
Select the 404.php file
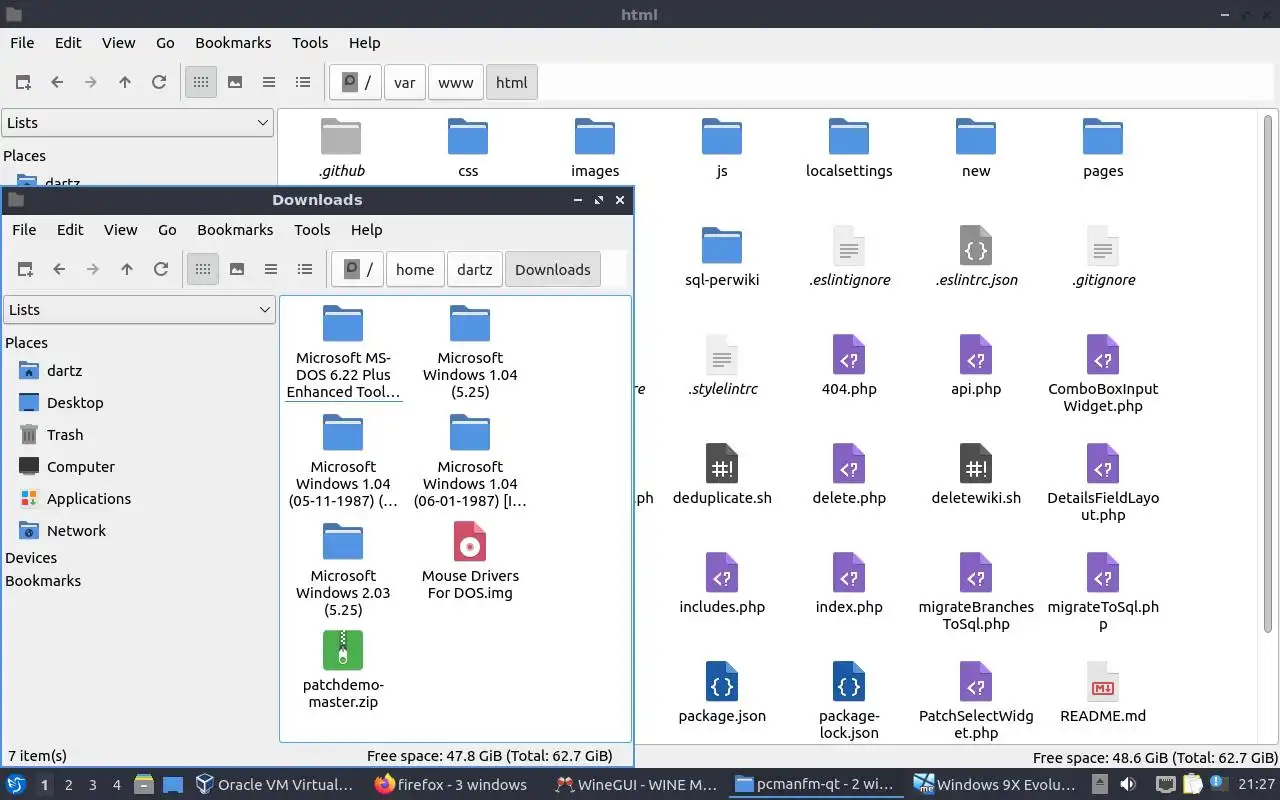click(849, 366)
